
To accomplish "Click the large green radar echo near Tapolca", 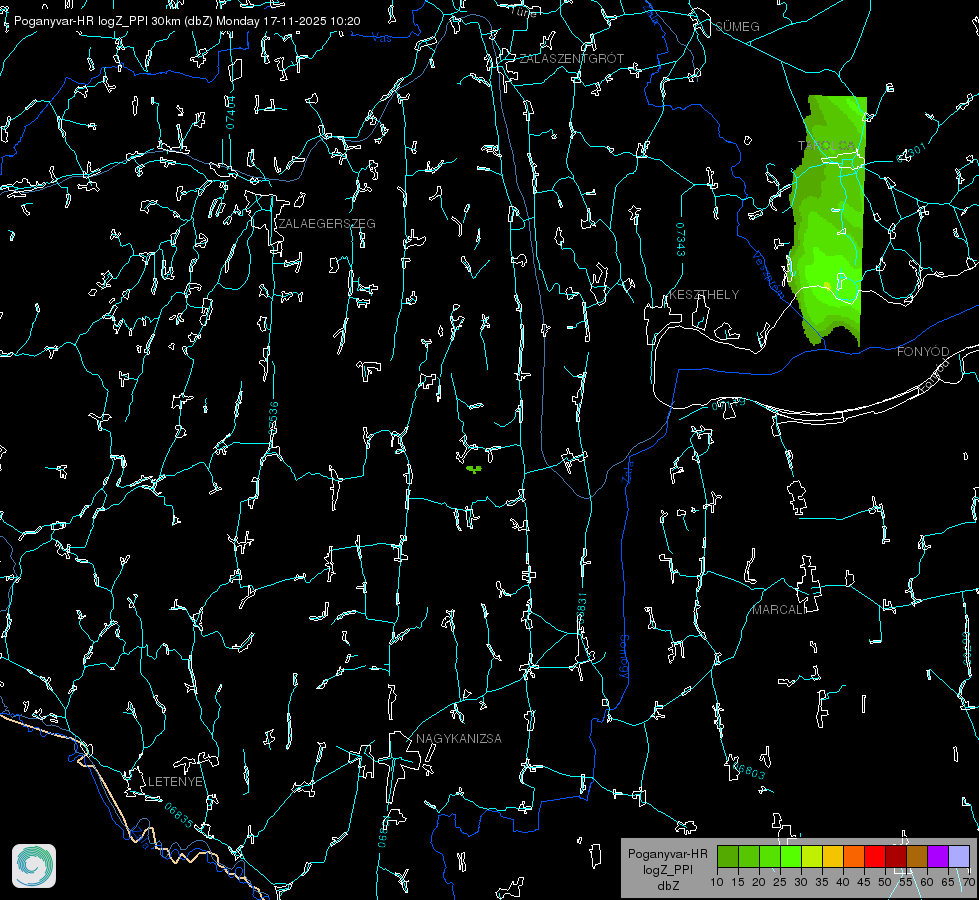I will (x=829, y=220).
